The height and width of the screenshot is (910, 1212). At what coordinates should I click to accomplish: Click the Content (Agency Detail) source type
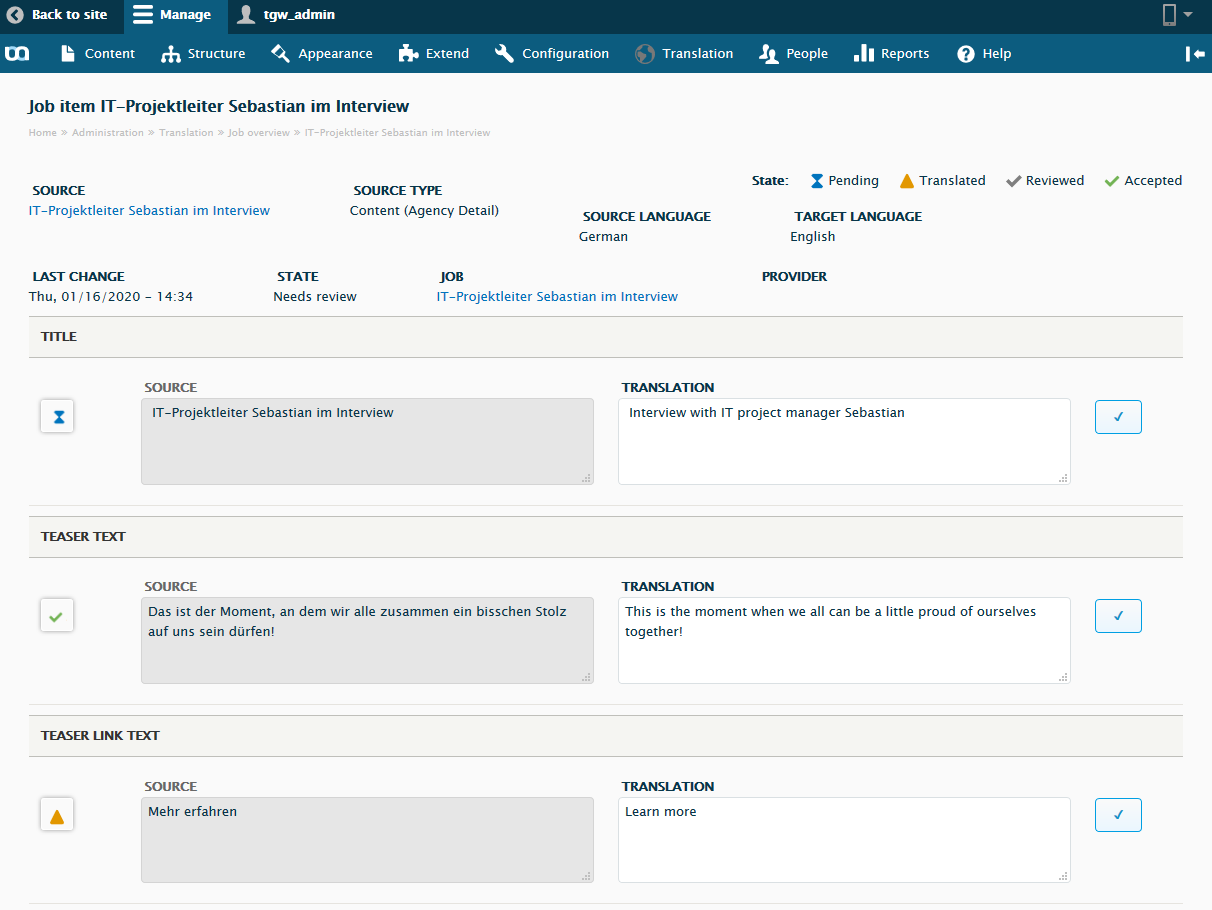point(424,211)
